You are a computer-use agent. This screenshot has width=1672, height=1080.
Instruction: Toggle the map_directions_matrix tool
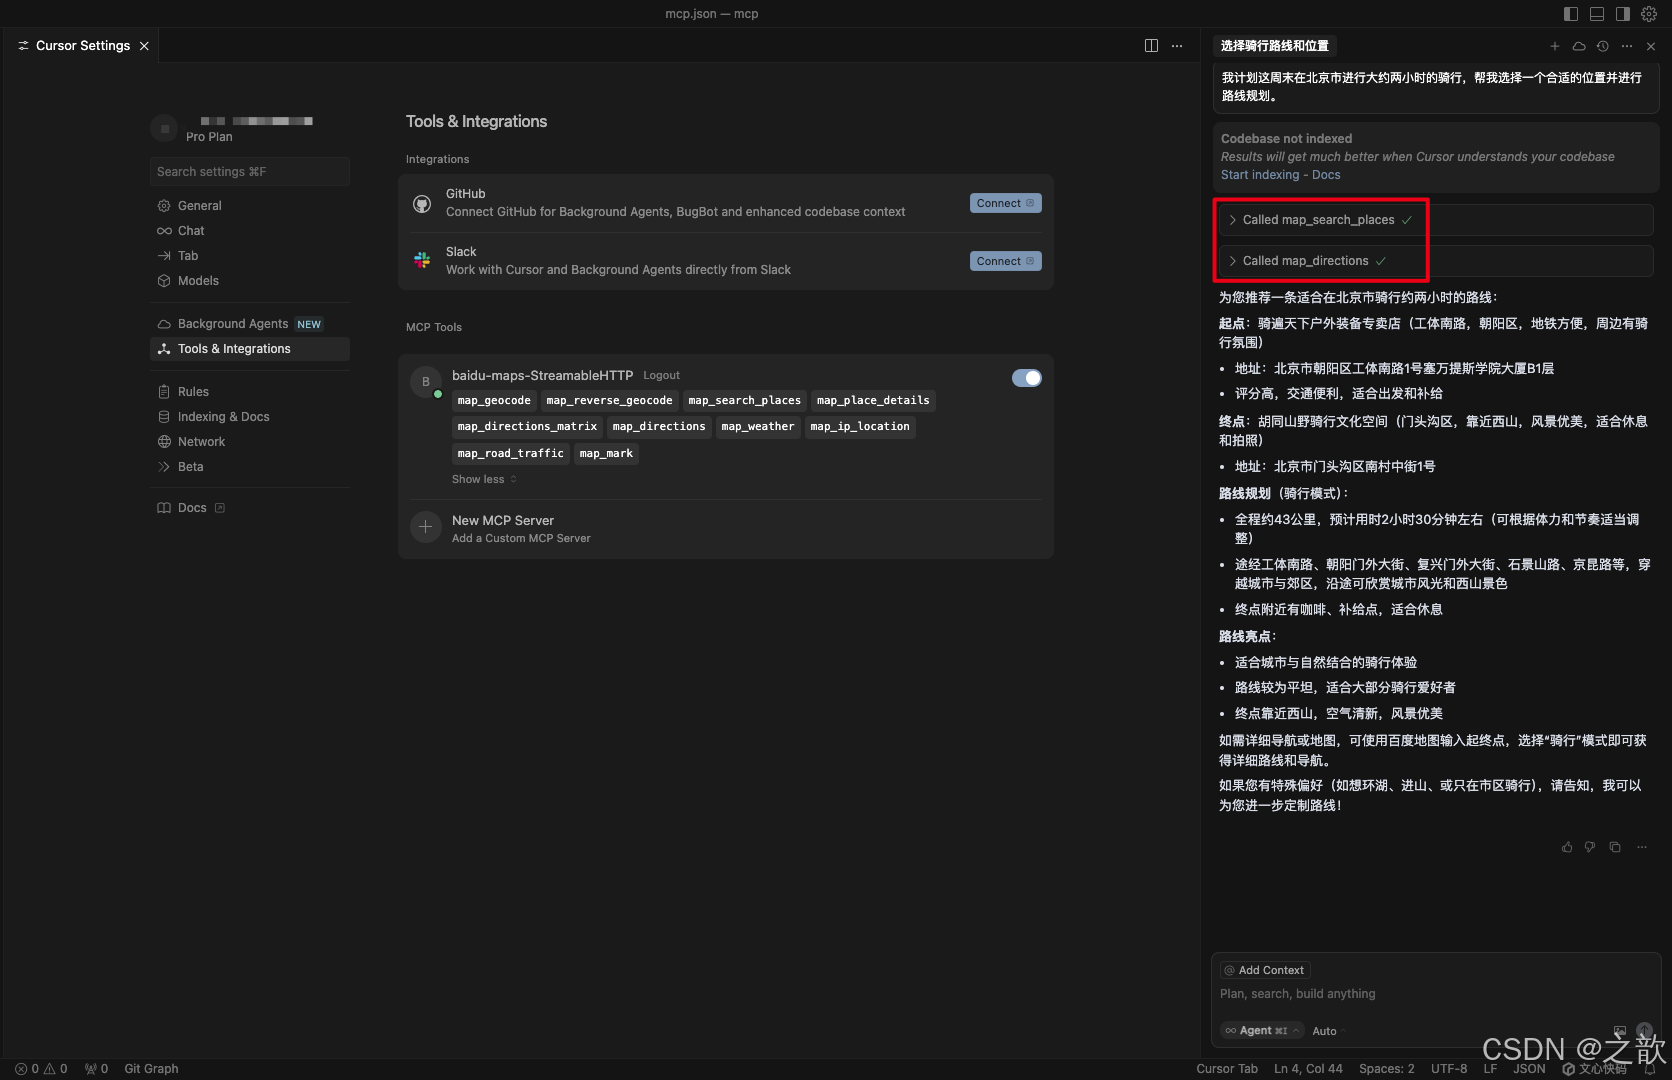(x=527, y=427)
